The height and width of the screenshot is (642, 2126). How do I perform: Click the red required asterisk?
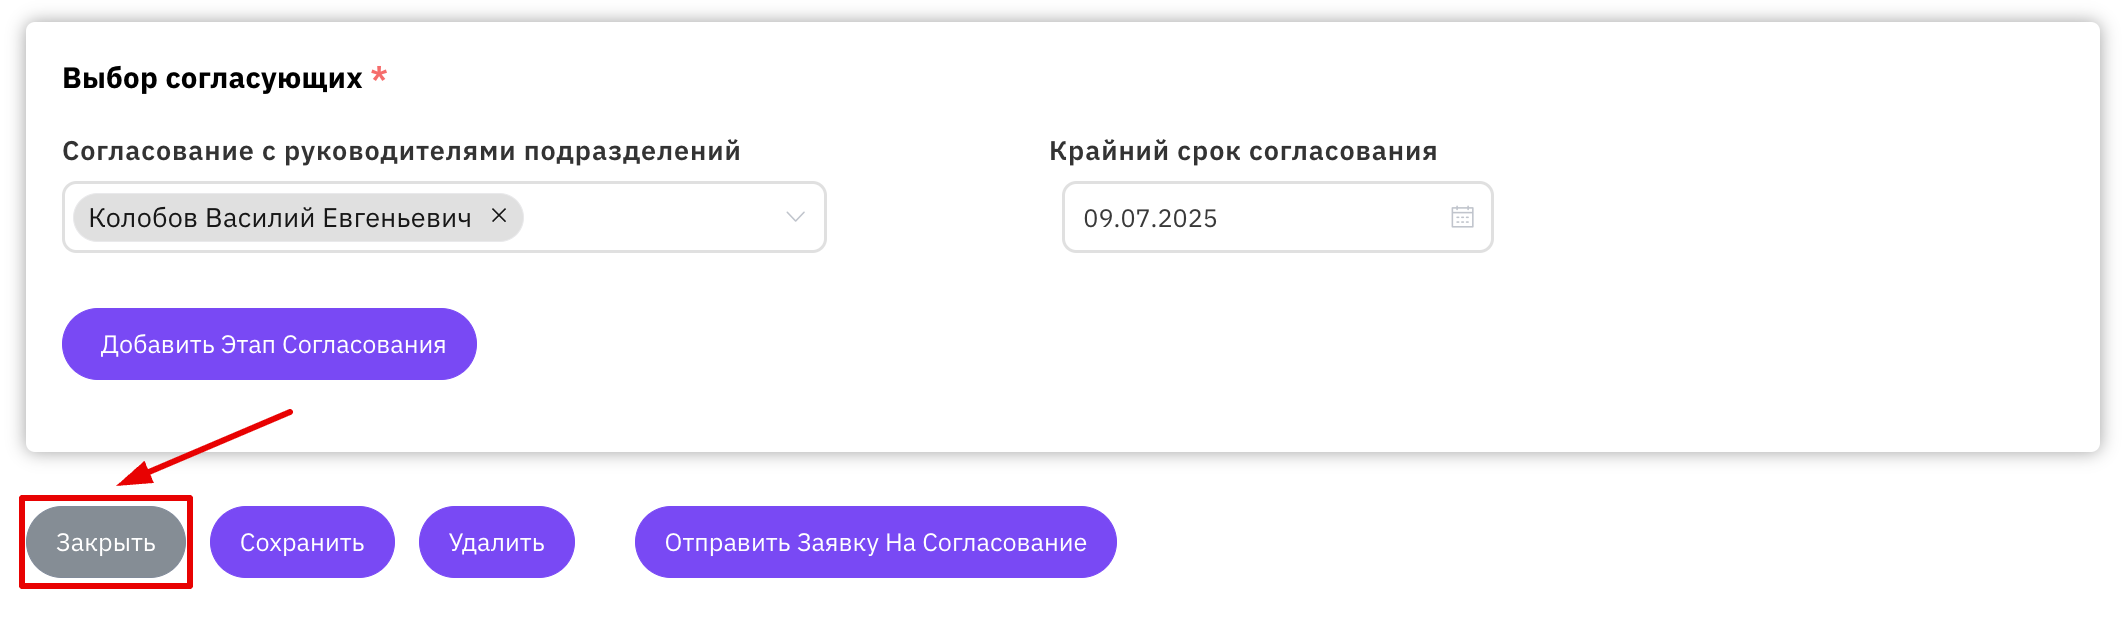coord(379,74)
